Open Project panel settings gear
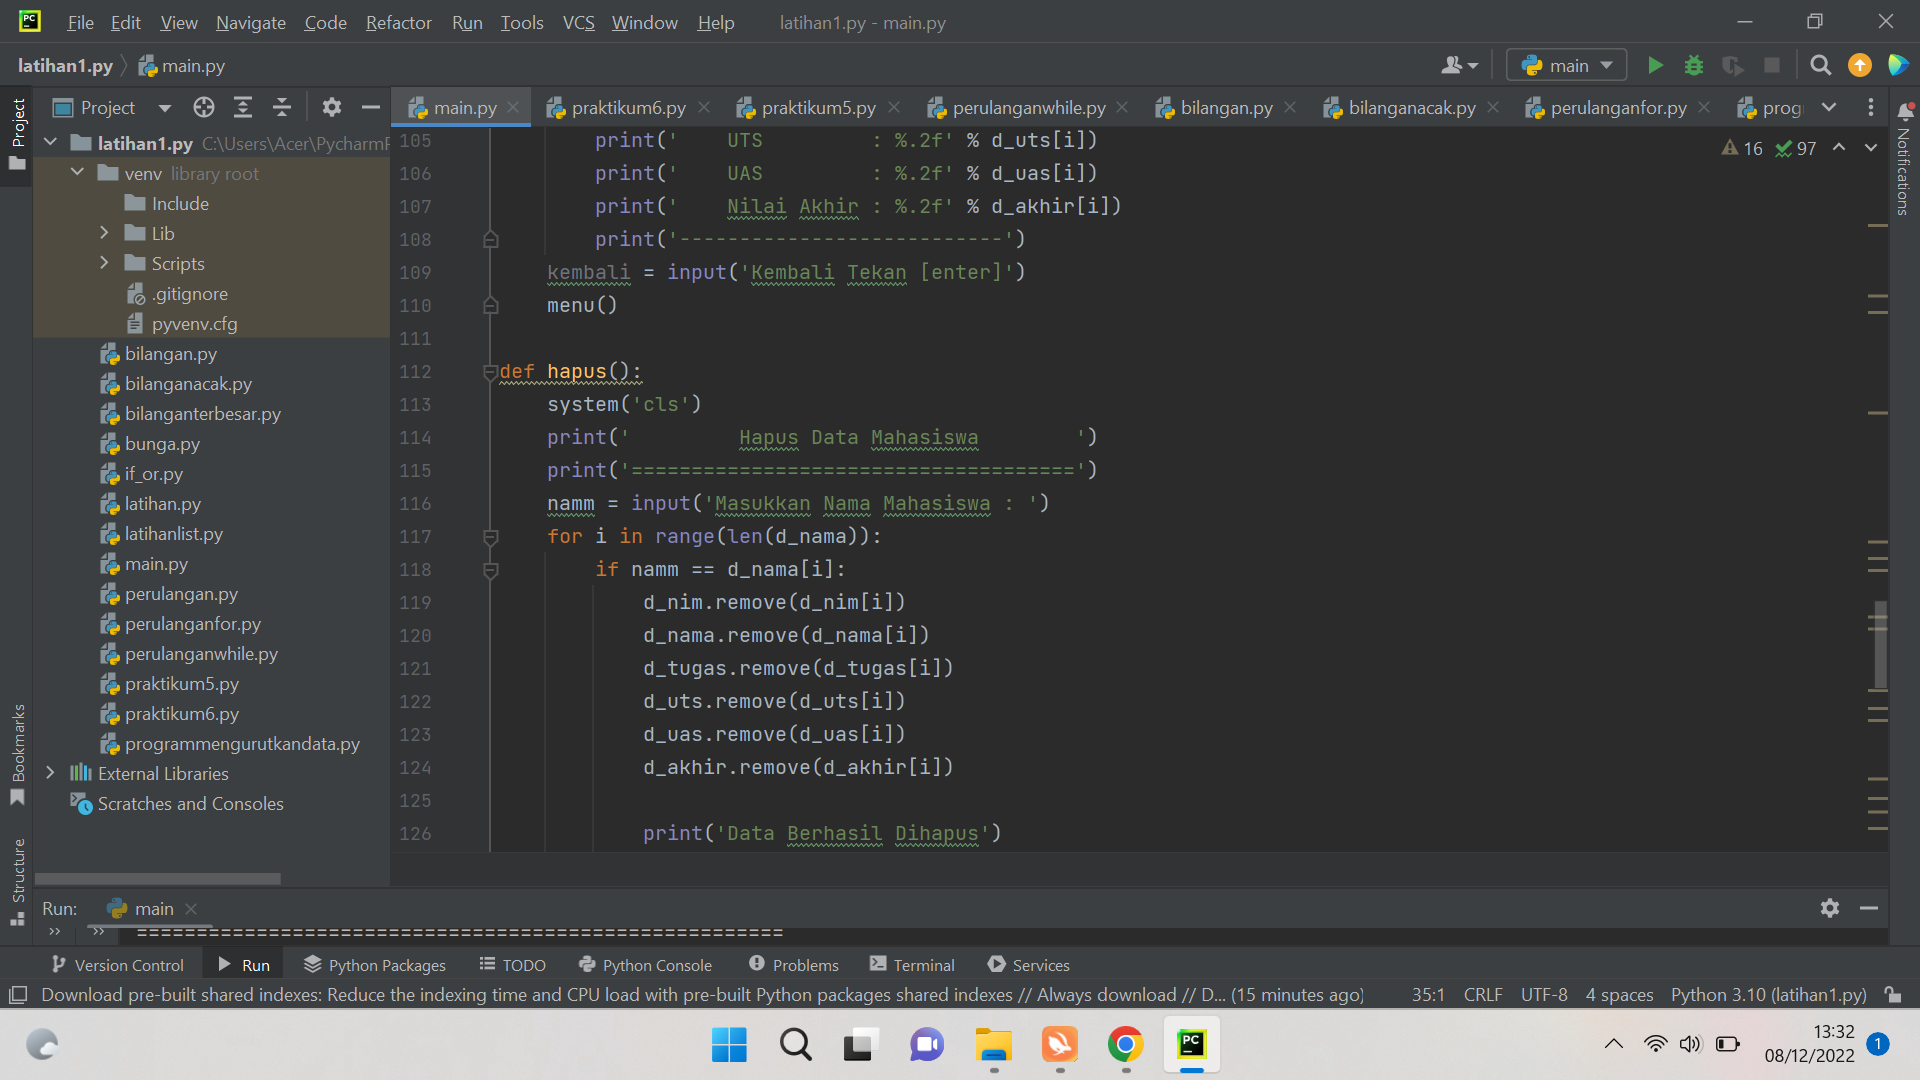 (x=332, y=108)
